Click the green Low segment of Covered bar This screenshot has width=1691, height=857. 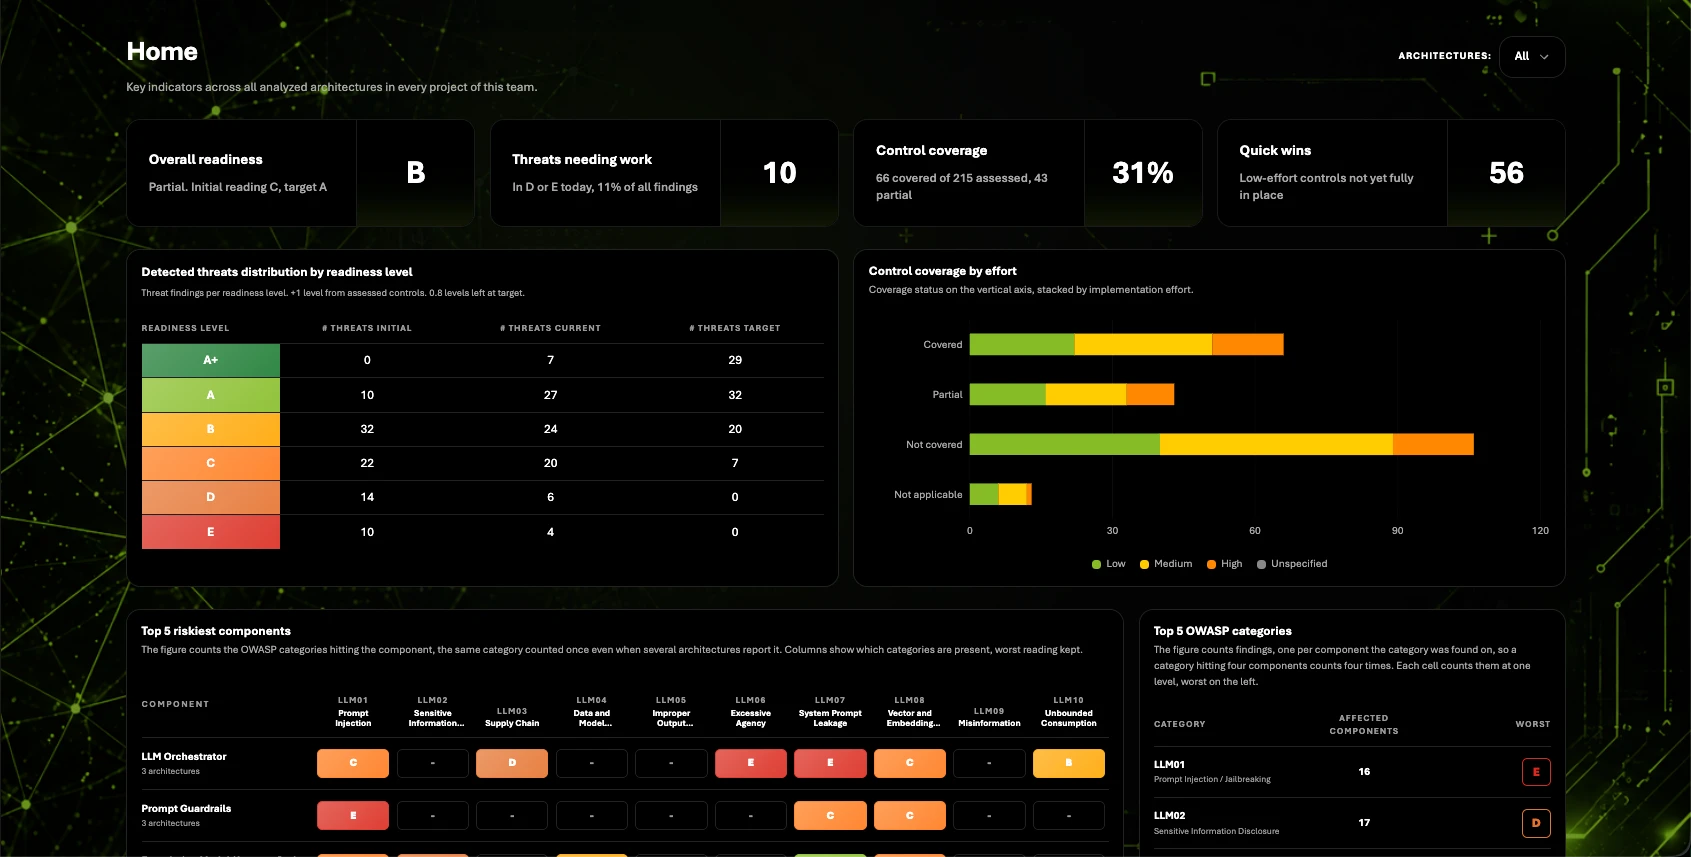pos(1022,344)
